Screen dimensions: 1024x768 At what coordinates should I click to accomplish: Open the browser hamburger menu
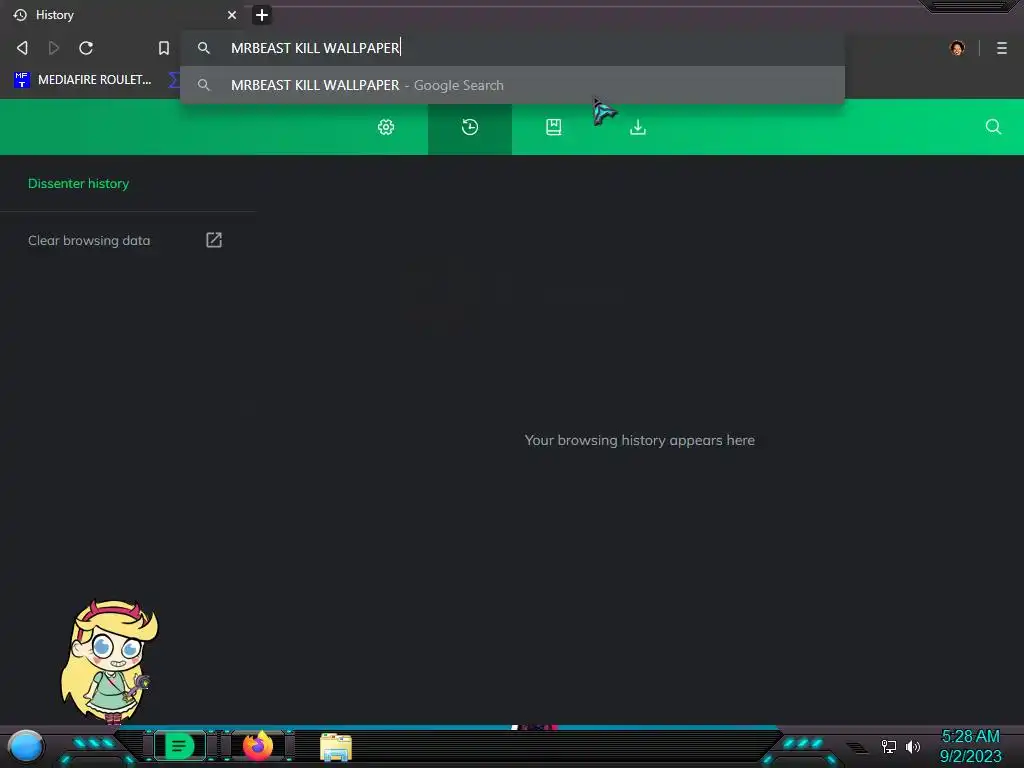[1002, 48]
